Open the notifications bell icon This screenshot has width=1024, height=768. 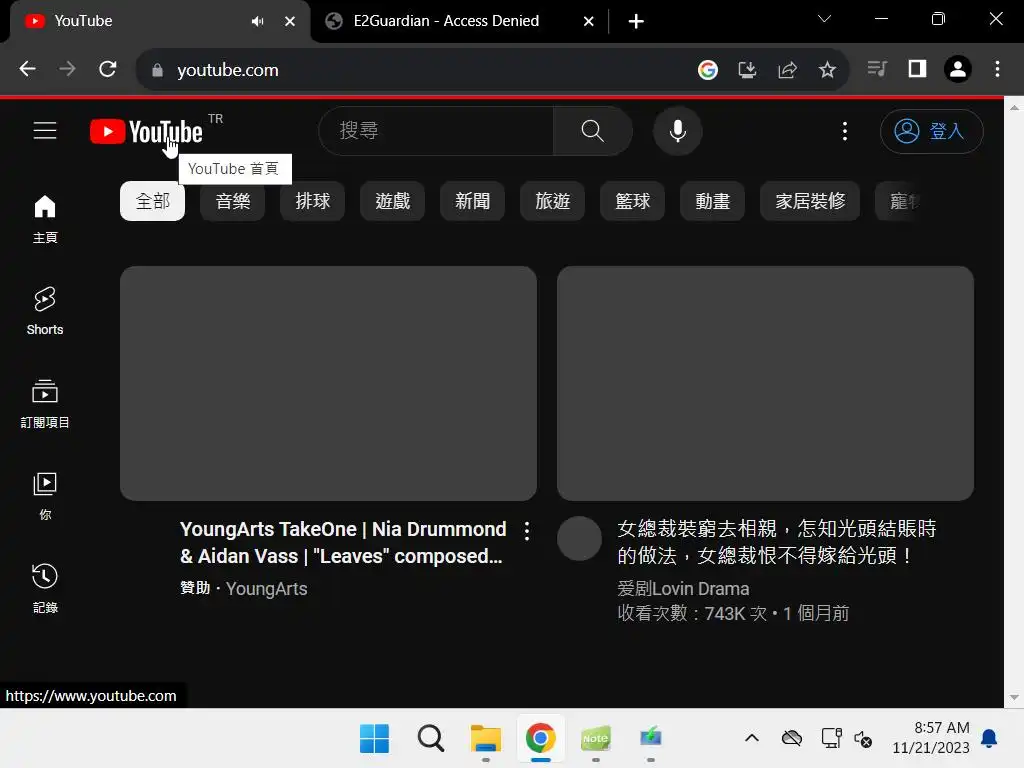tap(989, 739)
